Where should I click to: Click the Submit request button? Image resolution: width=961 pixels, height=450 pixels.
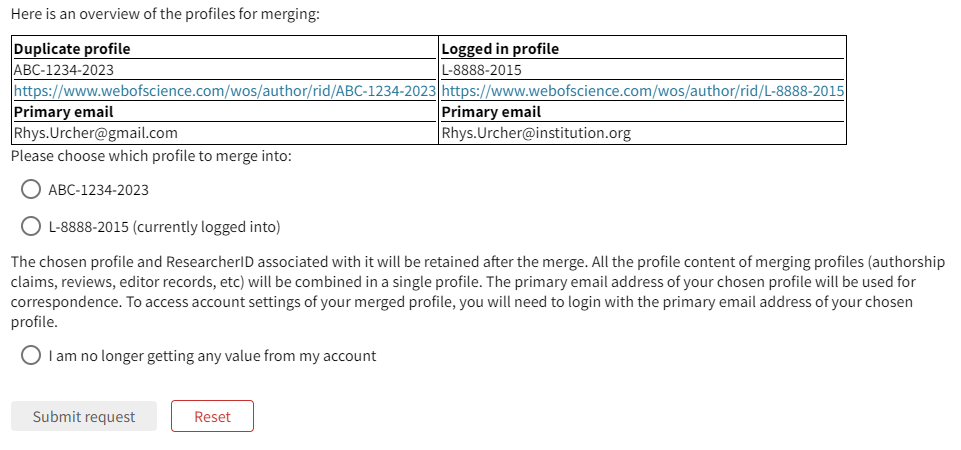(84, 416)
